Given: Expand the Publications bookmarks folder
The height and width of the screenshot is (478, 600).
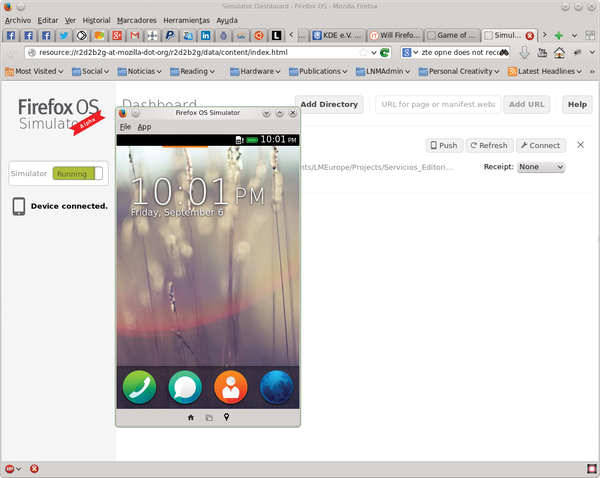Looking at the screenshot, I should pyautogui.click(x=318, y=71).
